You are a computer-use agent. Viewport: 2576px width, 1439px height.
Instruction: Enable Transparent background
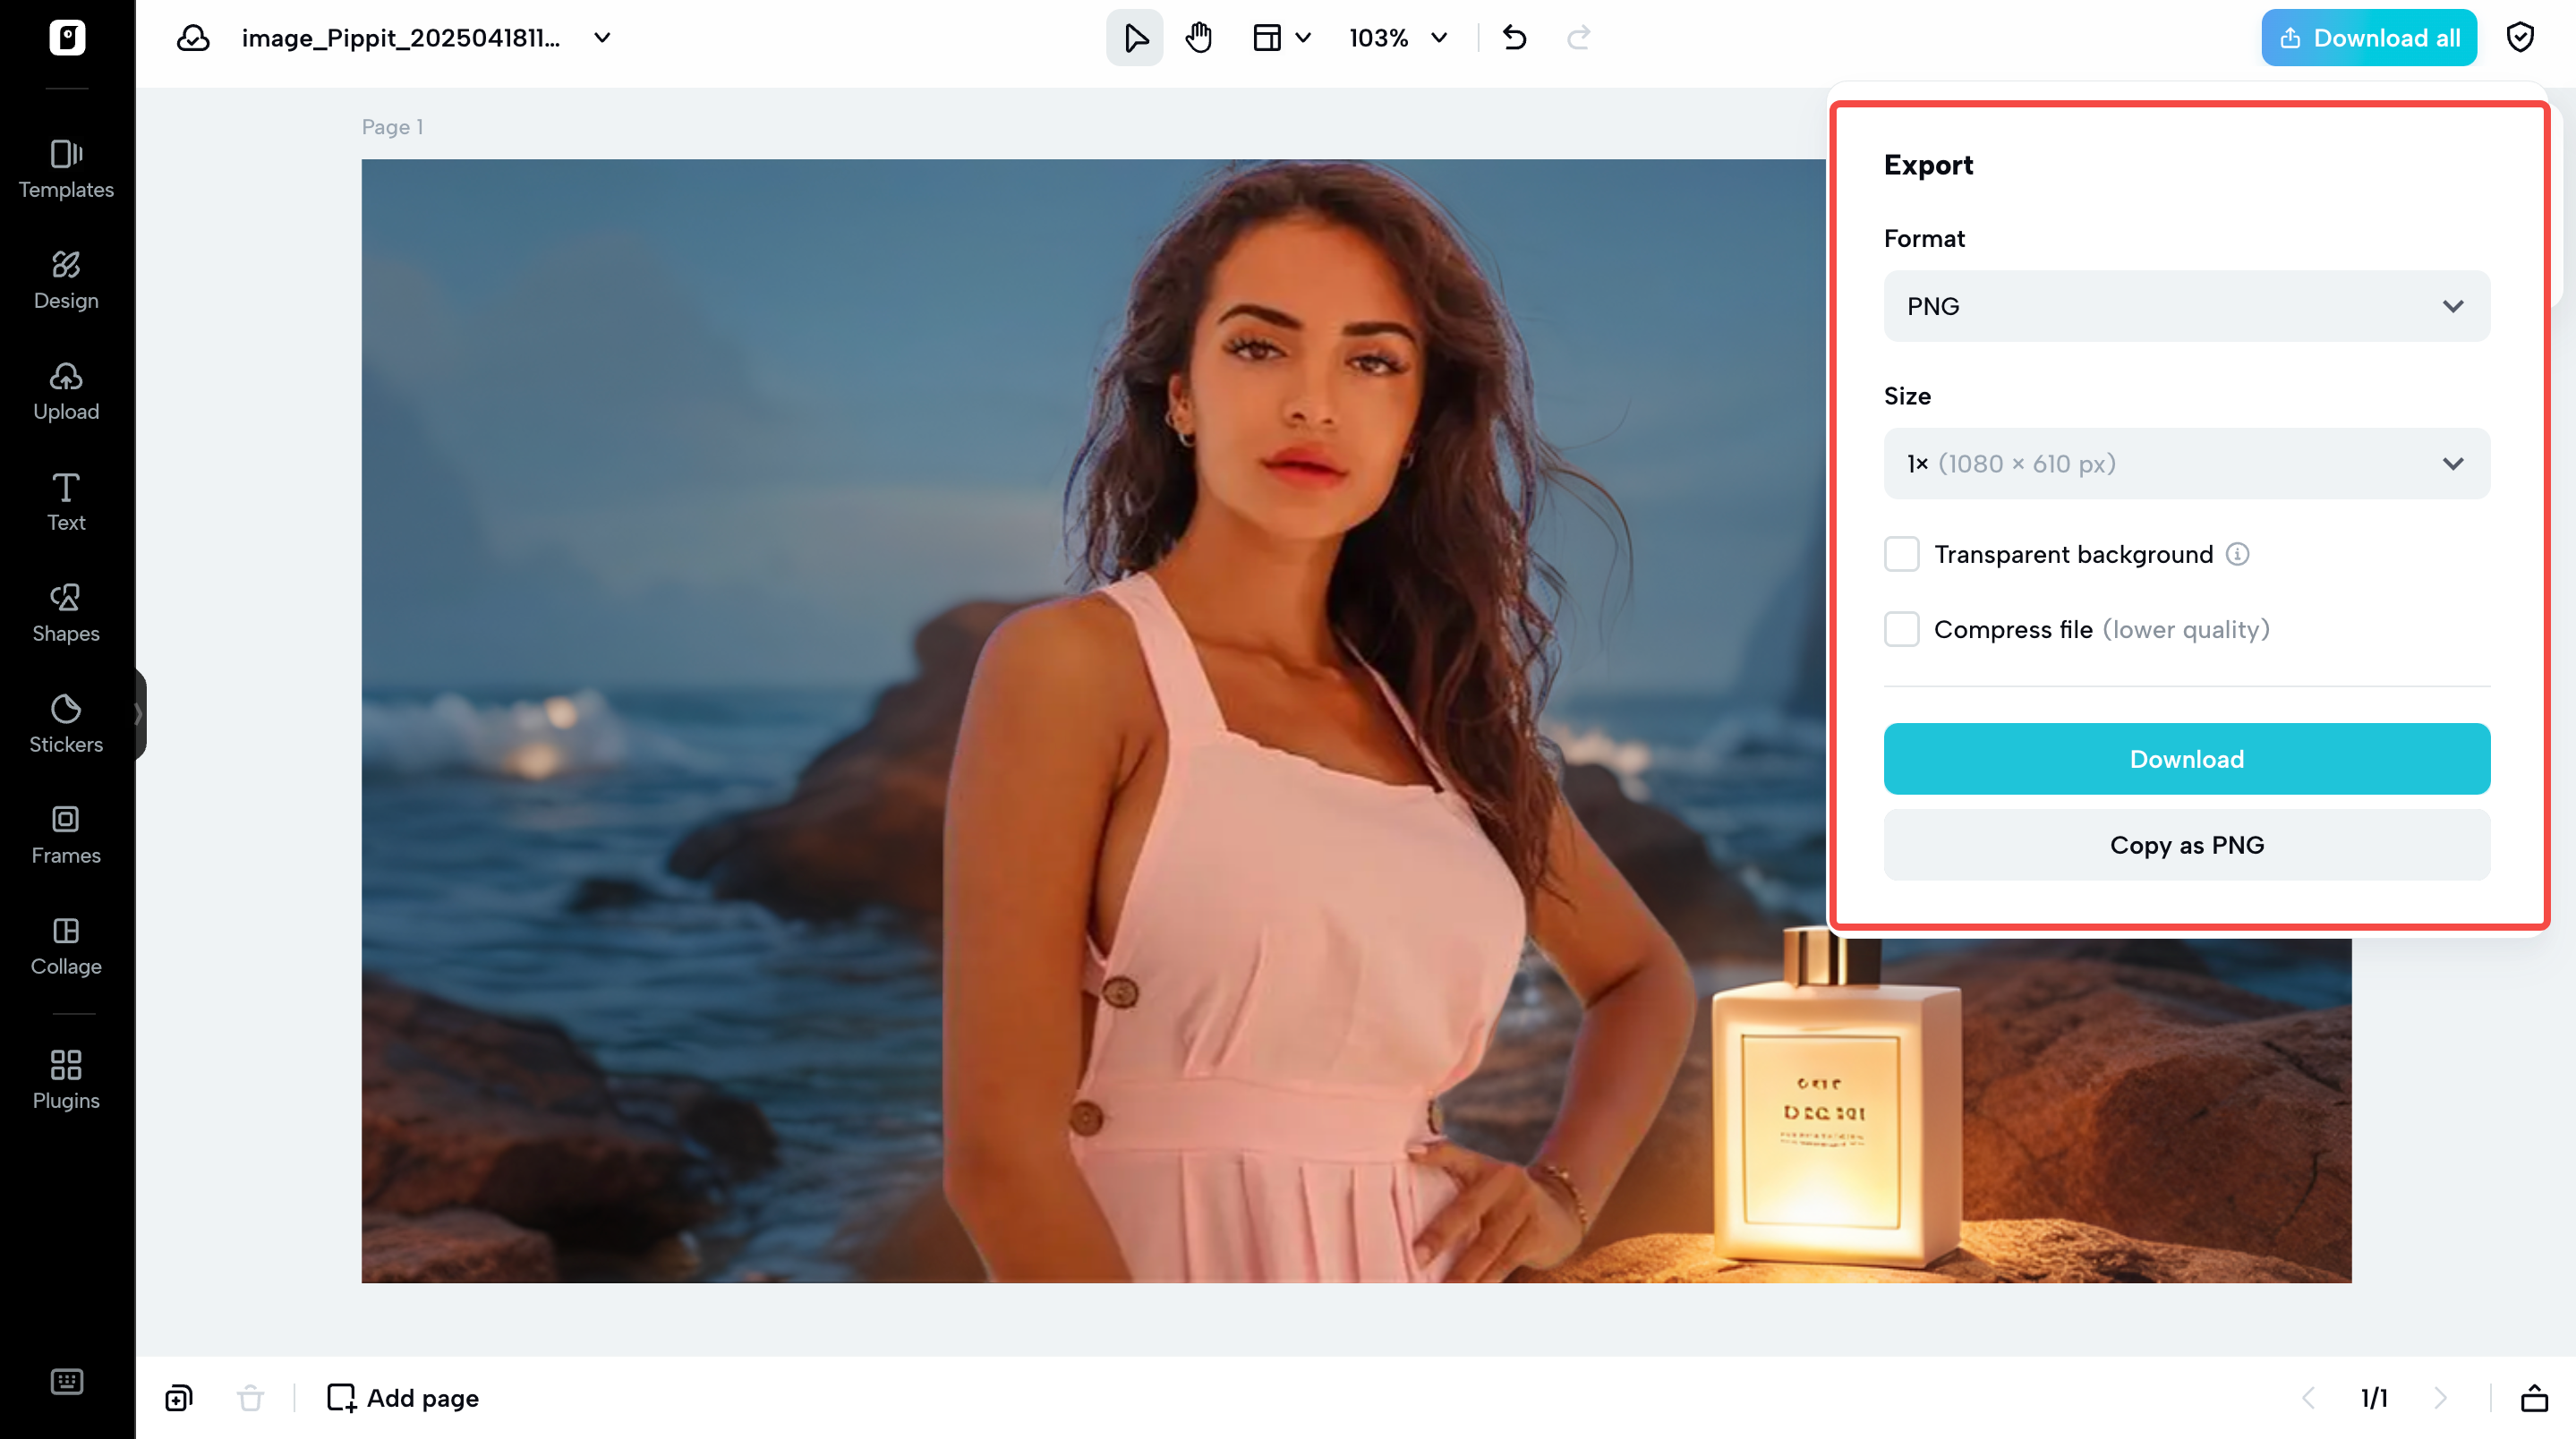click(1901, 553)
